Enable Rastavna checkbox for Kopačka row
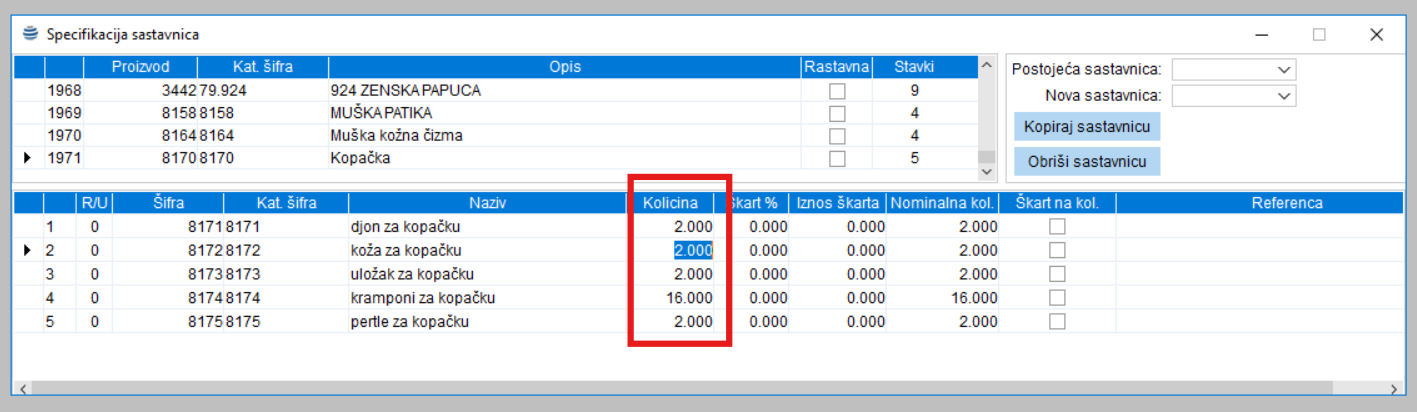 [x=836, y=158]
